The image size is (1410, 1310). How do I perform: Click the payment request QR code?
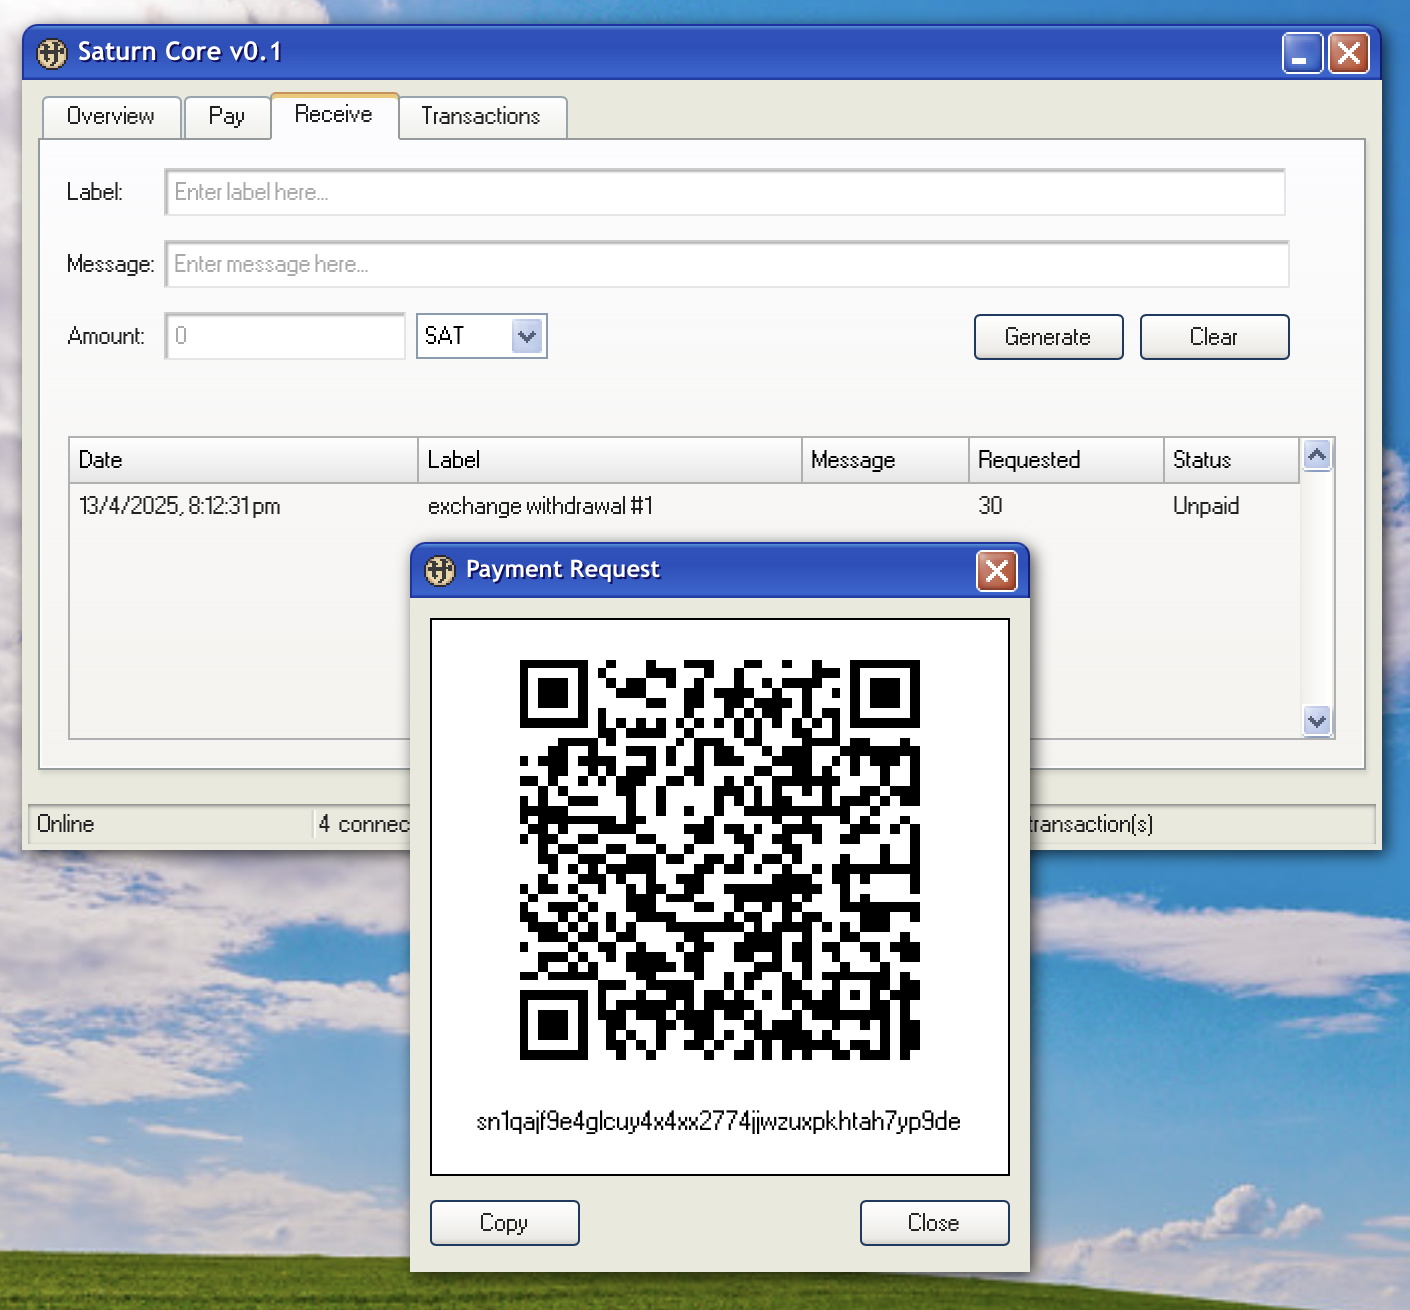[x=720, y=860]
